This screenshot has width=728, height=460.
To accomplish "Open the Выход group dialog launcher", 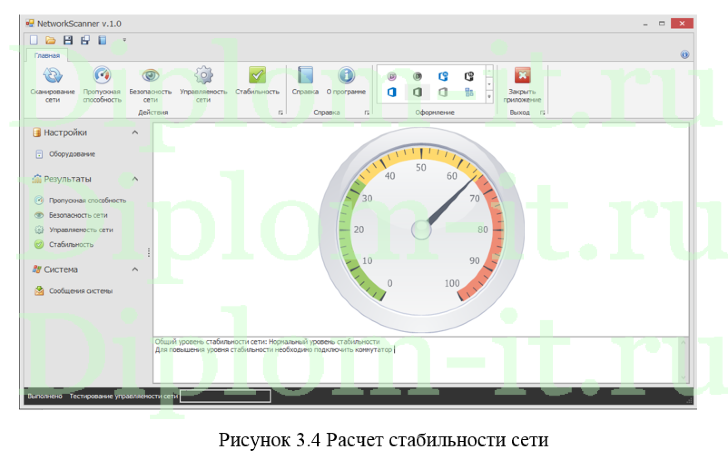I will tap(542, 112).
